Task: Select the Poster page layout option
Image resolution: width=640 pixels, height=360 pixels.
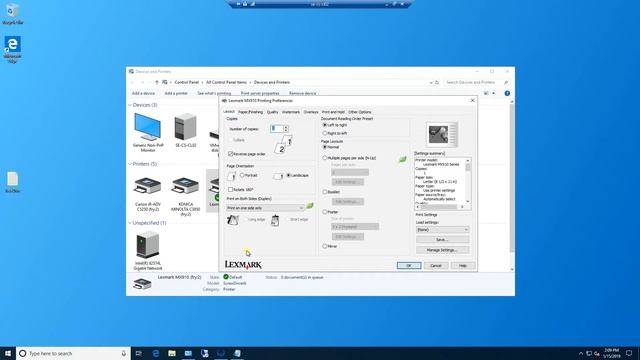Action: coord(325,212)
